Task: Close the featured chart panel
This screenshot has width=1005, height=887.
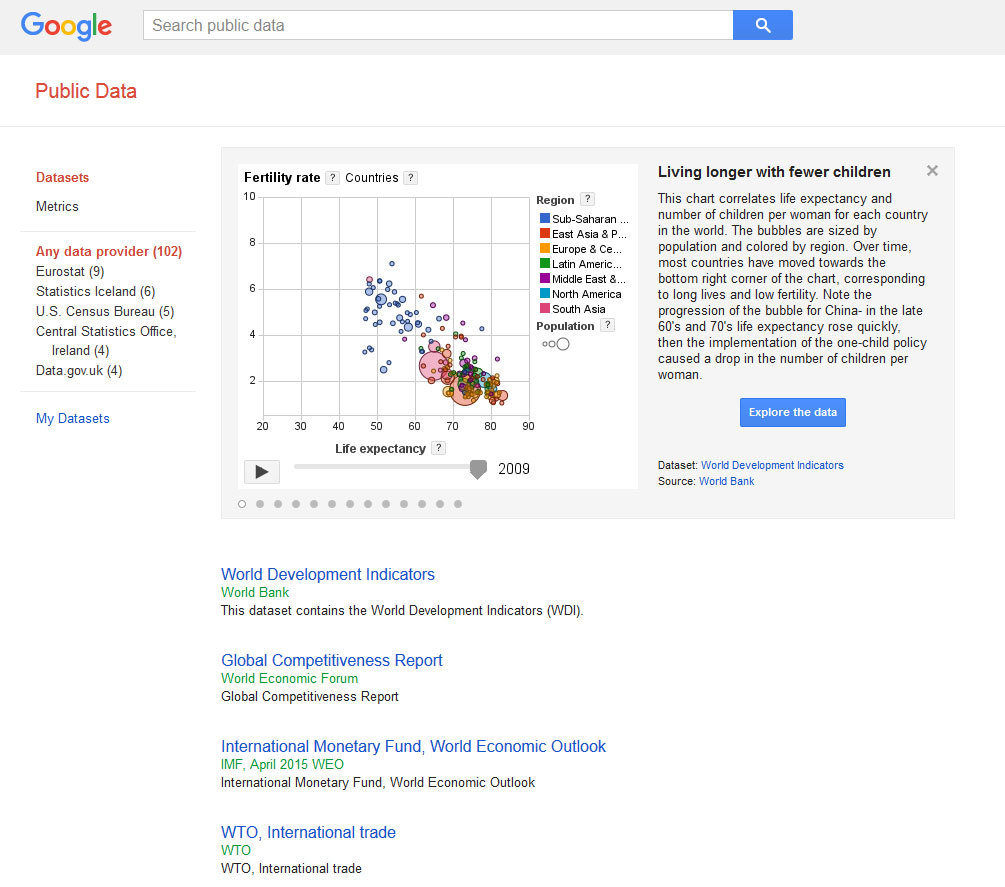Action: click(x=933, y=170)
